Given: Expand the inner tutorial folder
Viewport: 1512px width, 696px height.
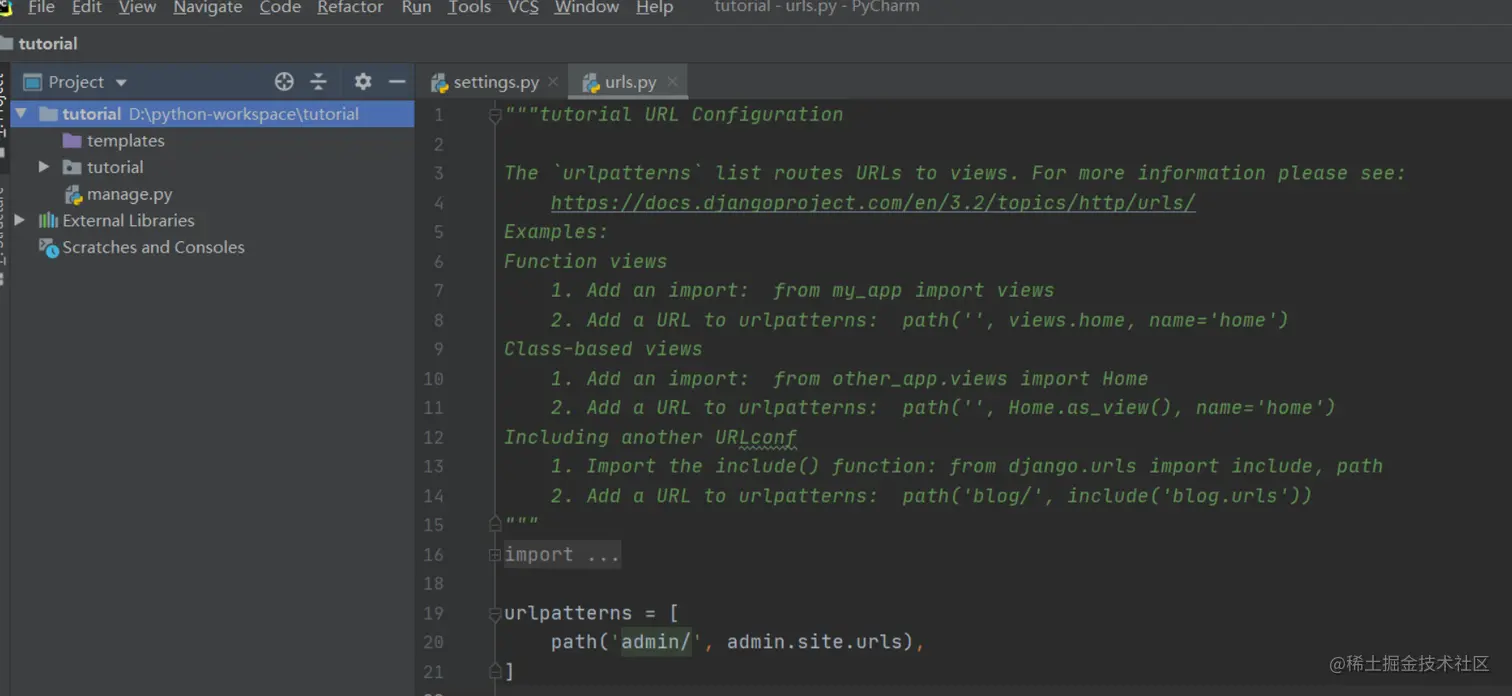Looking at the screenshot, I should (x=44, y=167).
